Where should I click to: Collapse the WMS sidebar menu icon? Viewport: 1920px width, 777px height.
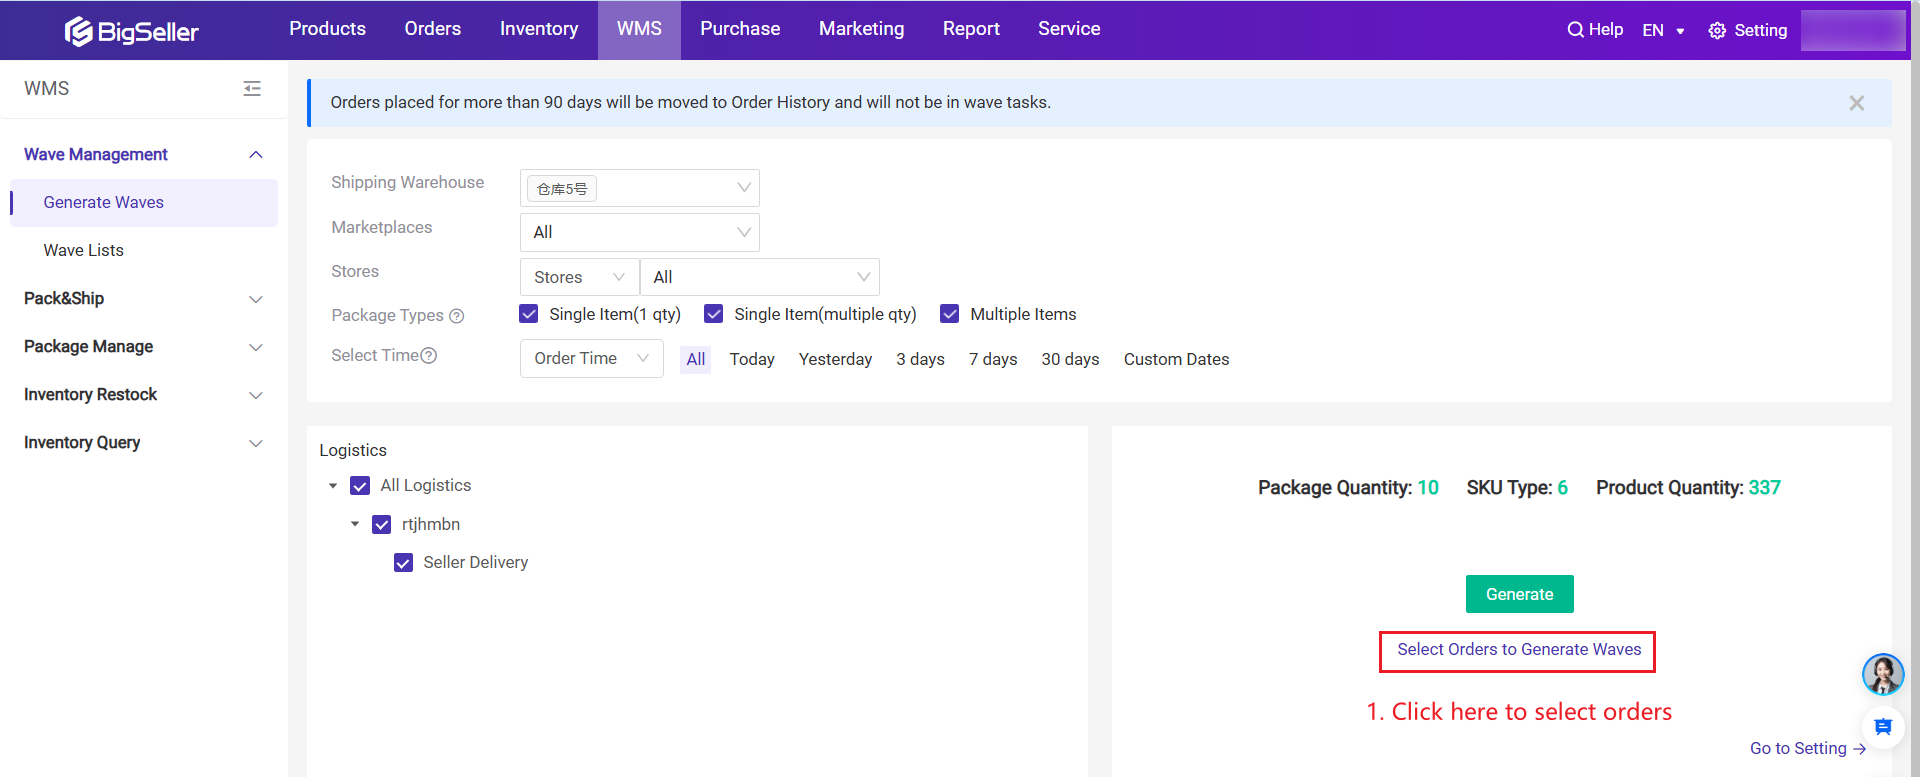[252, 89]
